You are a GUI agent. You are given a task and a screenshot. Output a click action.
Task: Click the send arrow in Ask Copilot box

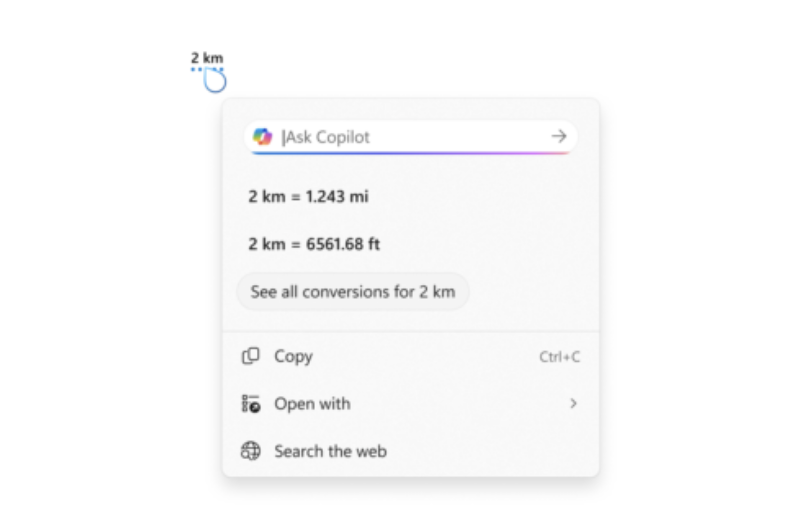[558, 137]
